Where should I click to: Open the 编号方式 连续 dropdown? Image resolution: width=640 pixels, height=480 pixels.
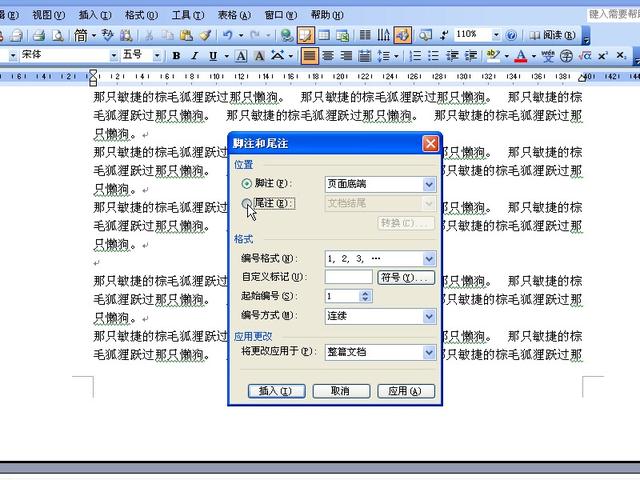coord(429,316)
